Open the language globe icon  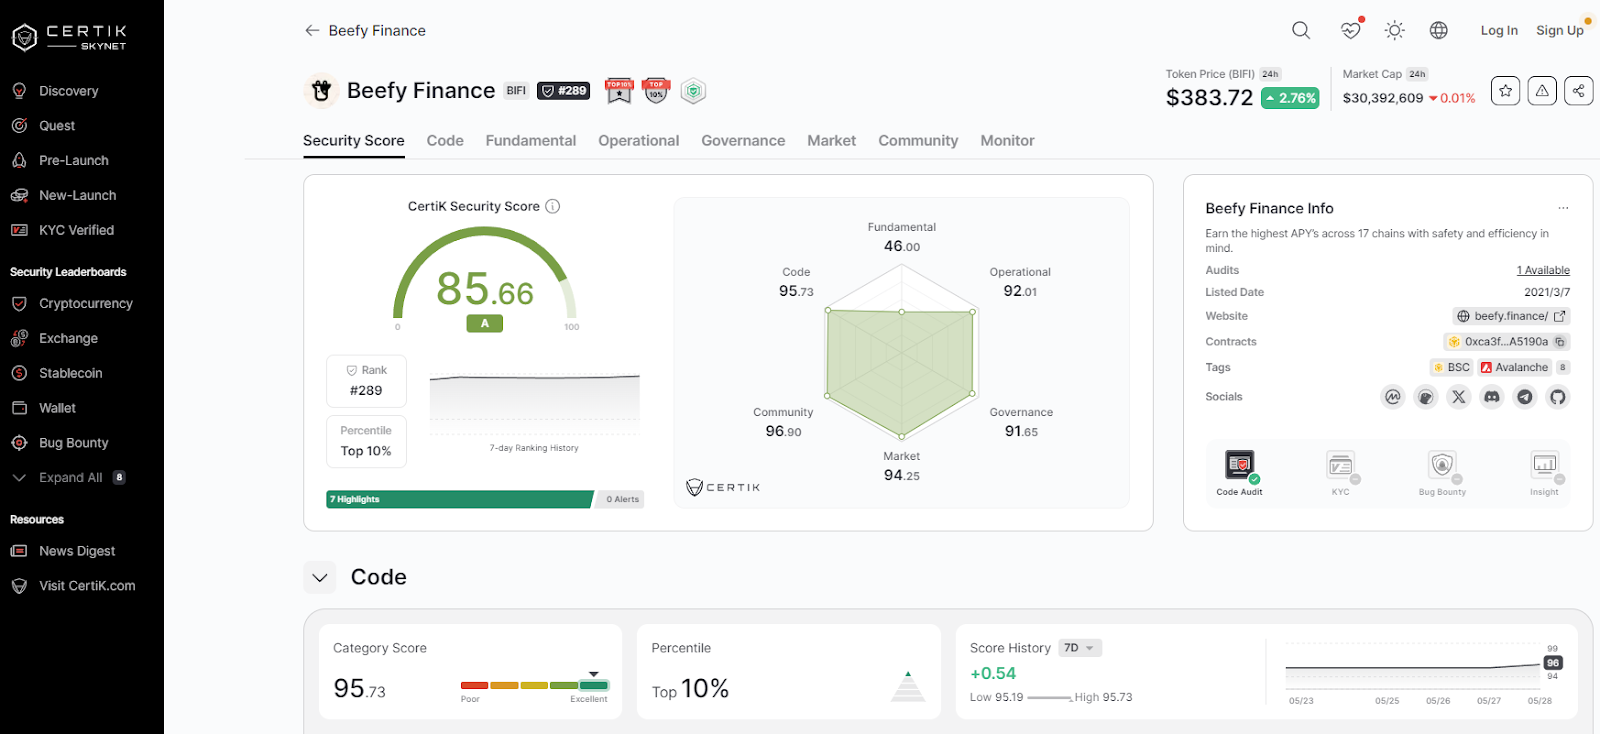(x=1439, y=31)
